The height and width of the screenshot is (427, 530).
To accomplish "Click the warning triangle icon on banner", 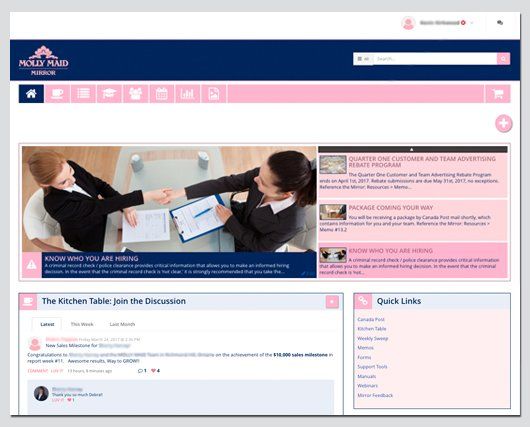I will (x=31, y=265).
